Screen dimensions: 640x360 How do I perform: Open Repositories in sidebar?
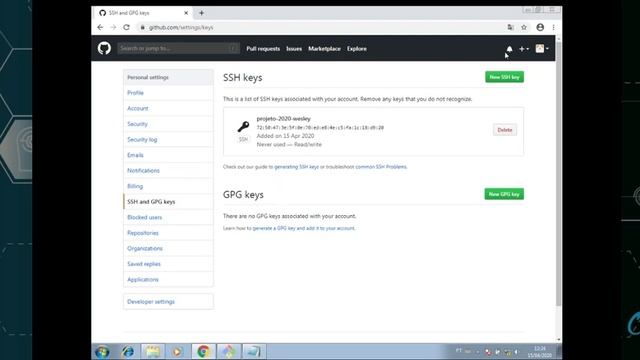point(168,233)
